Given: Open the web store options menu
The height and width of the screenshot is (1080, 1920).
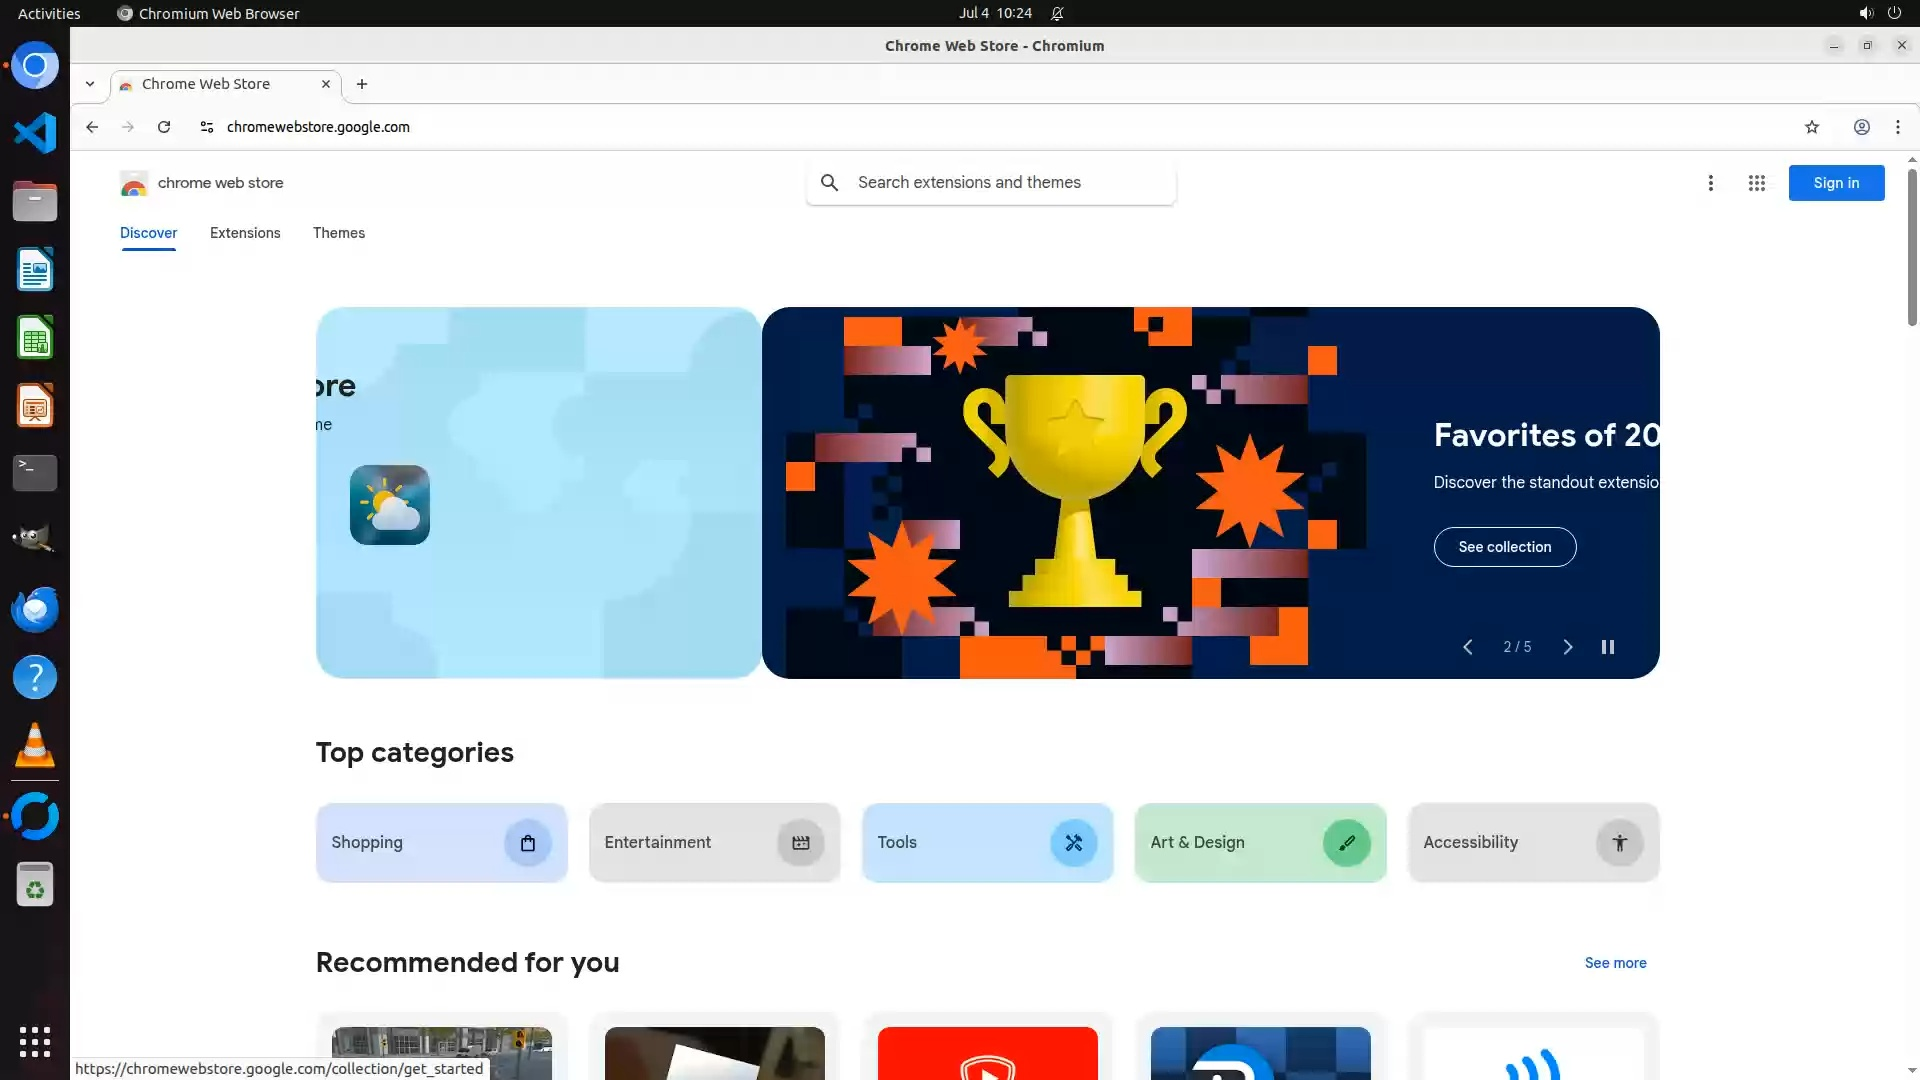Looking at the screenshot, I should pyautogui.click(x=1710, y=183).
